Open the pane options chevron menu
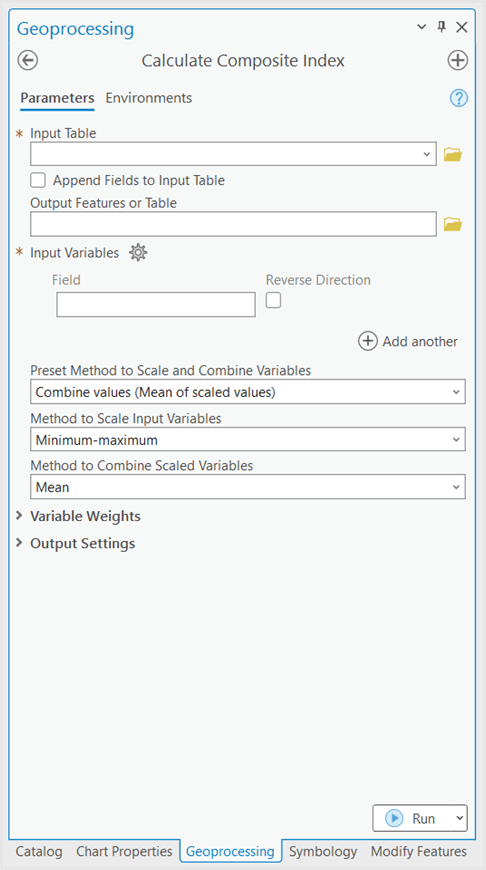 click(x=422, y=27)
